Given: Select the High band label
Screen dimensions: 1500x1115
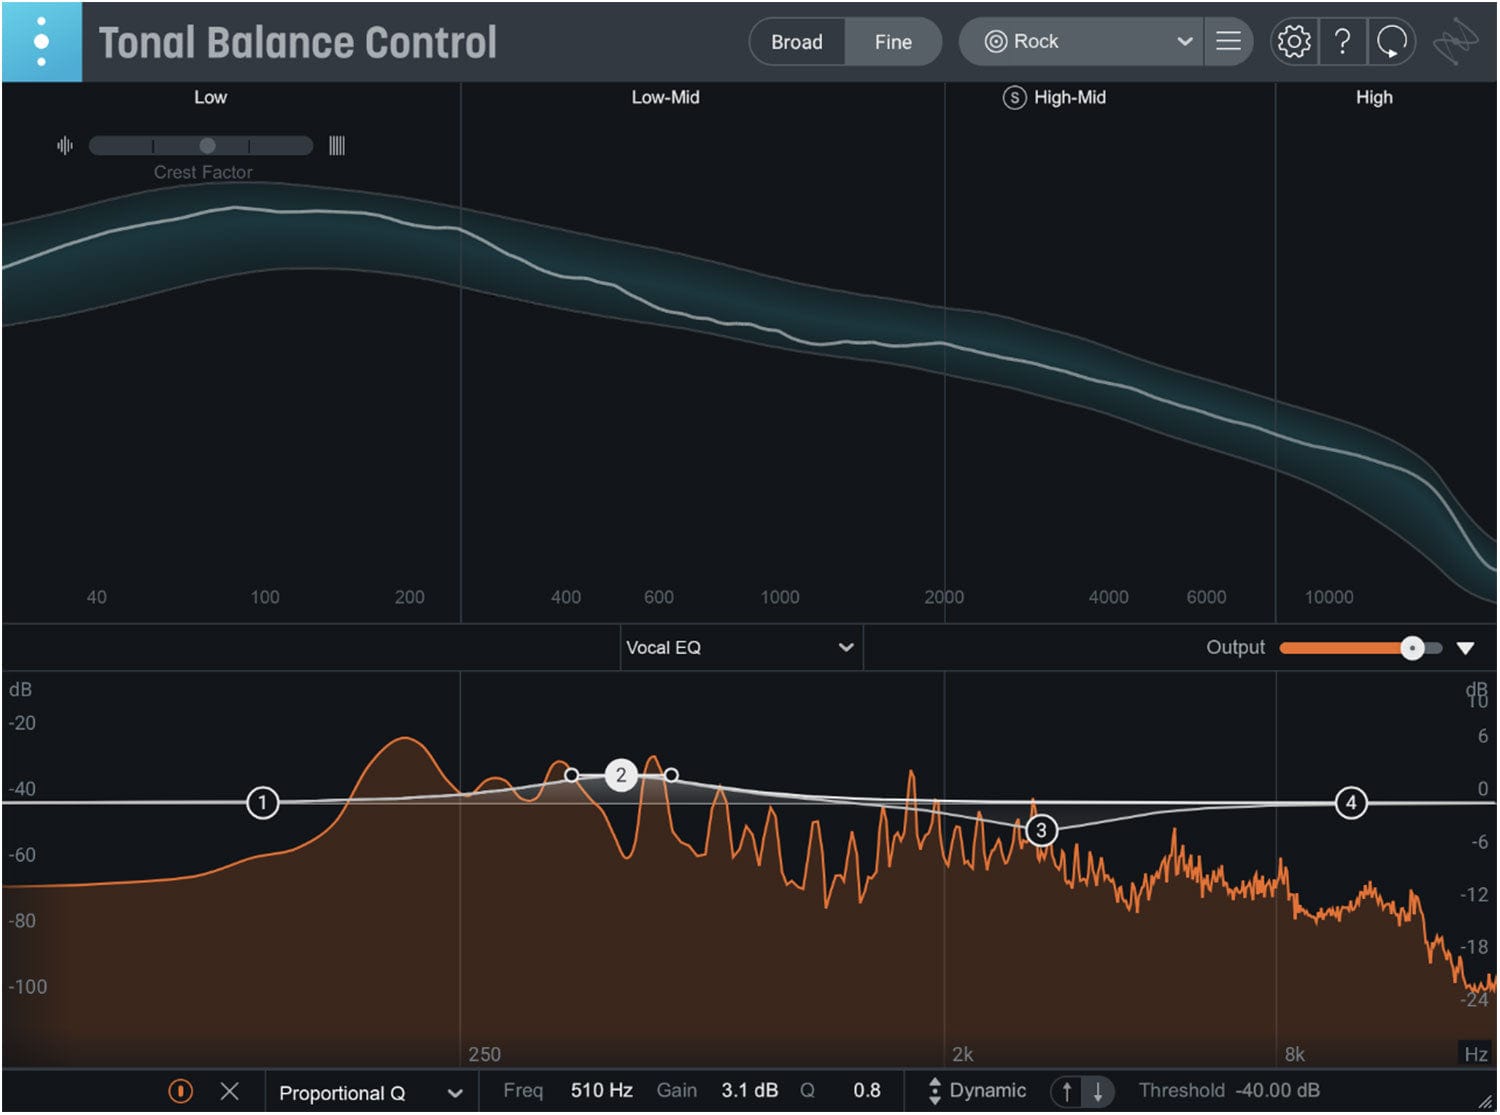Looking at the screenshot, I should coord(1374,97).
